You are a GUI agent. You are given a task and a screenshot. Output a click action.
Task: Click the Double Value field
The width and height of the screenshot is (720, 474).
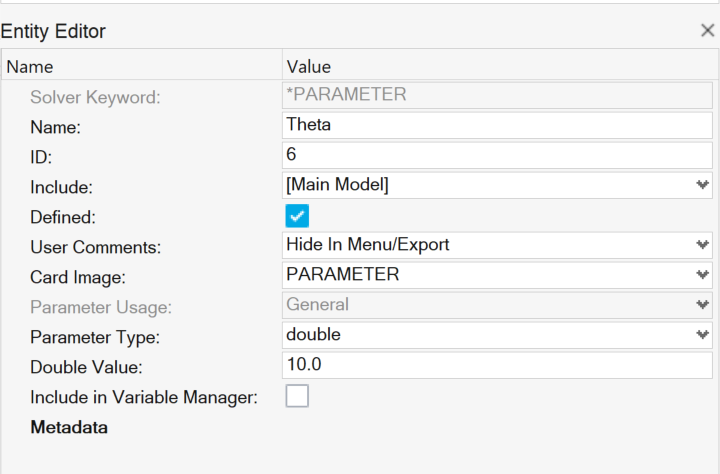(x=497, y=366)
